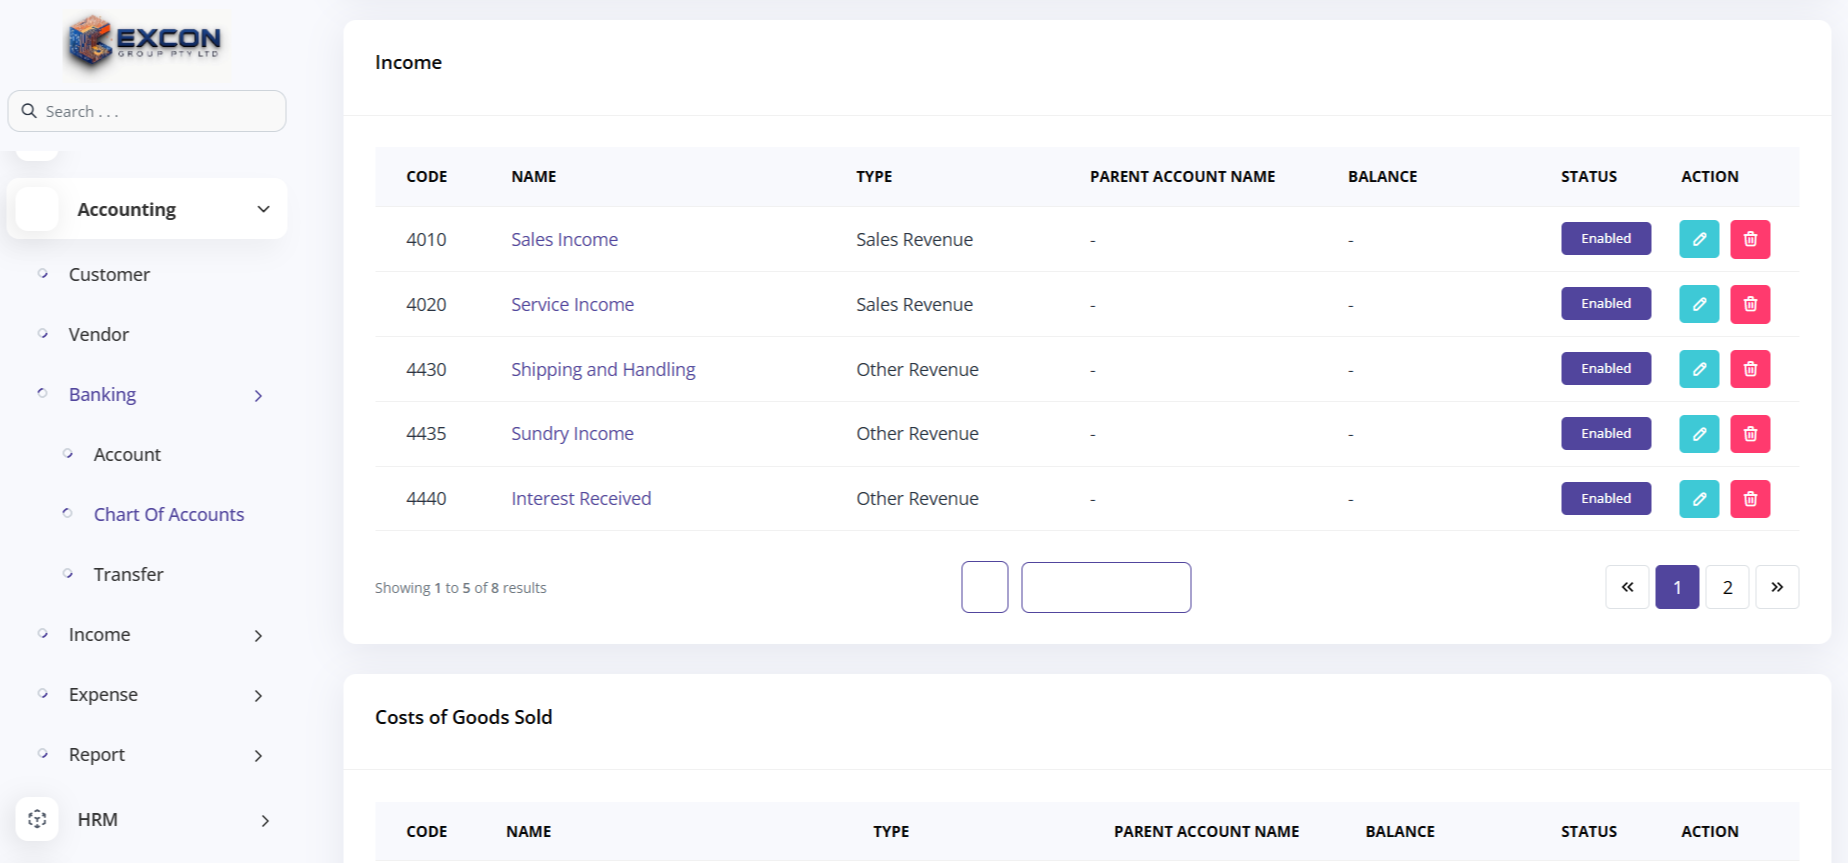Open Chart Of Accounts in sidebar

(x=169, y=515)
